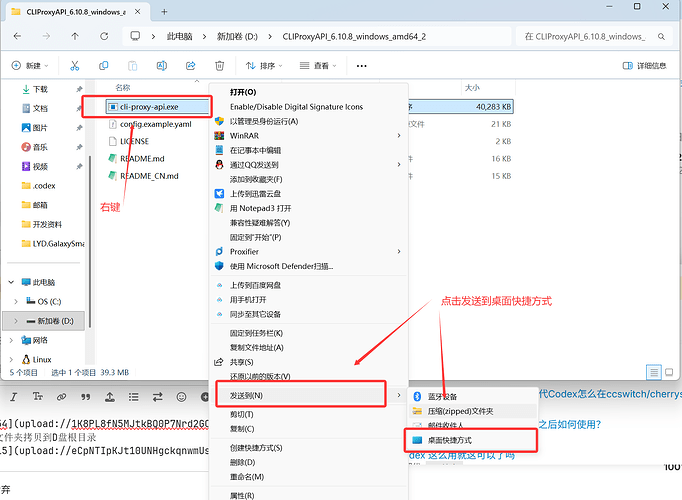This screenshot has height=500, width=682.
Task: Select README_CN.md file
Action: pos(144,176)
